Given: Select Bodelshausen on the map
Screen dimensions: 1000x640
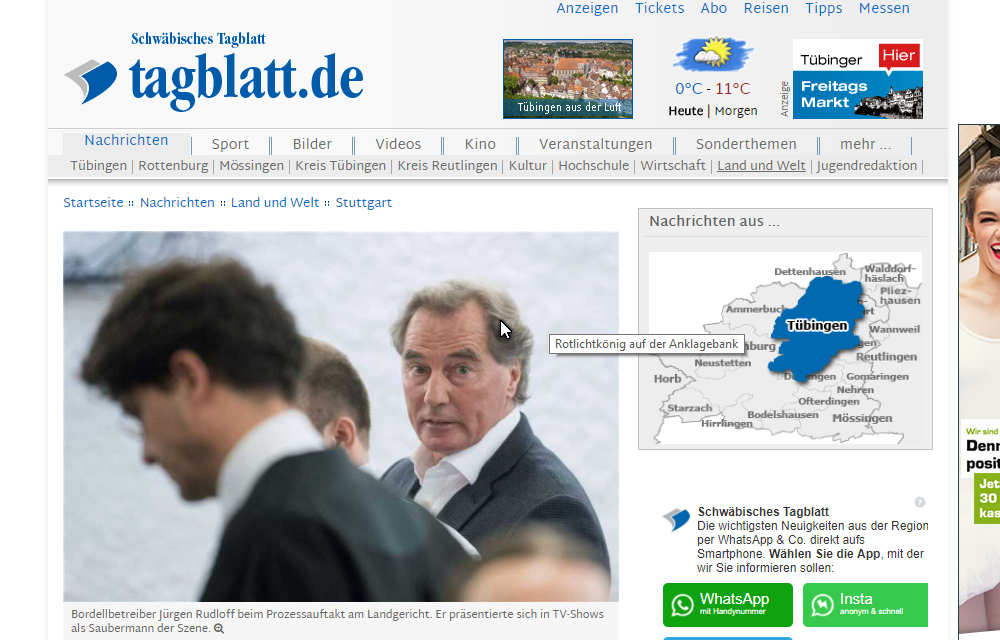Looking at the screenshot, I should [783, 414].
